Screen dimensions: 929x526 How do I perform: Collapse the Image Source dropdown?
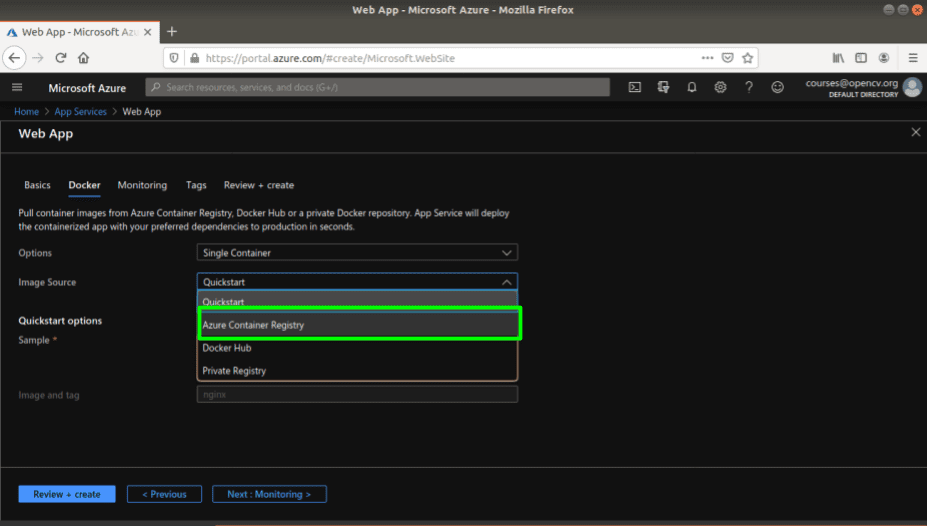click(357, 282)
